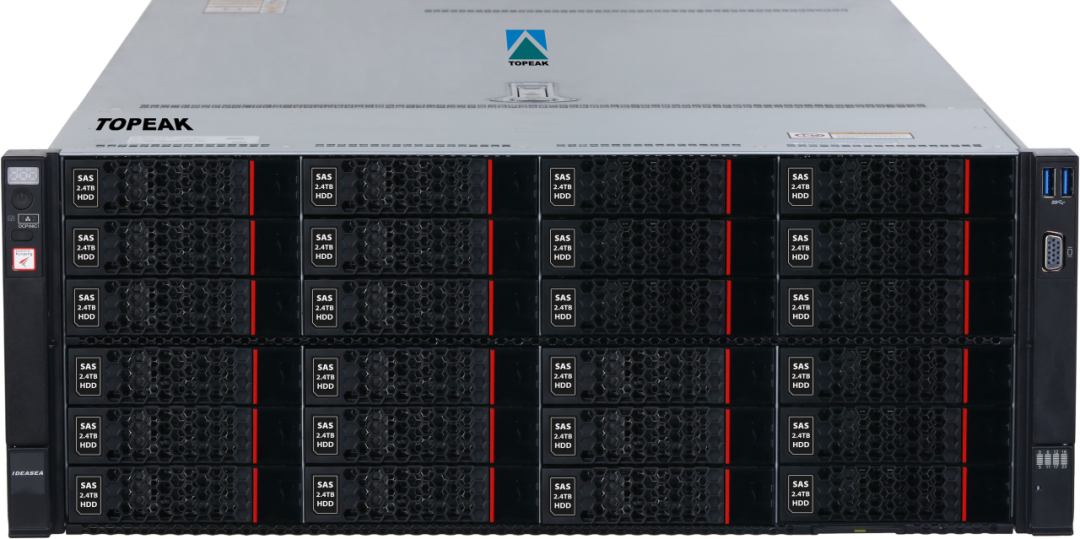Screen dimensions: 1080x539
Task: Click red release tab of bottom-right drive
Action: [963, 494]
